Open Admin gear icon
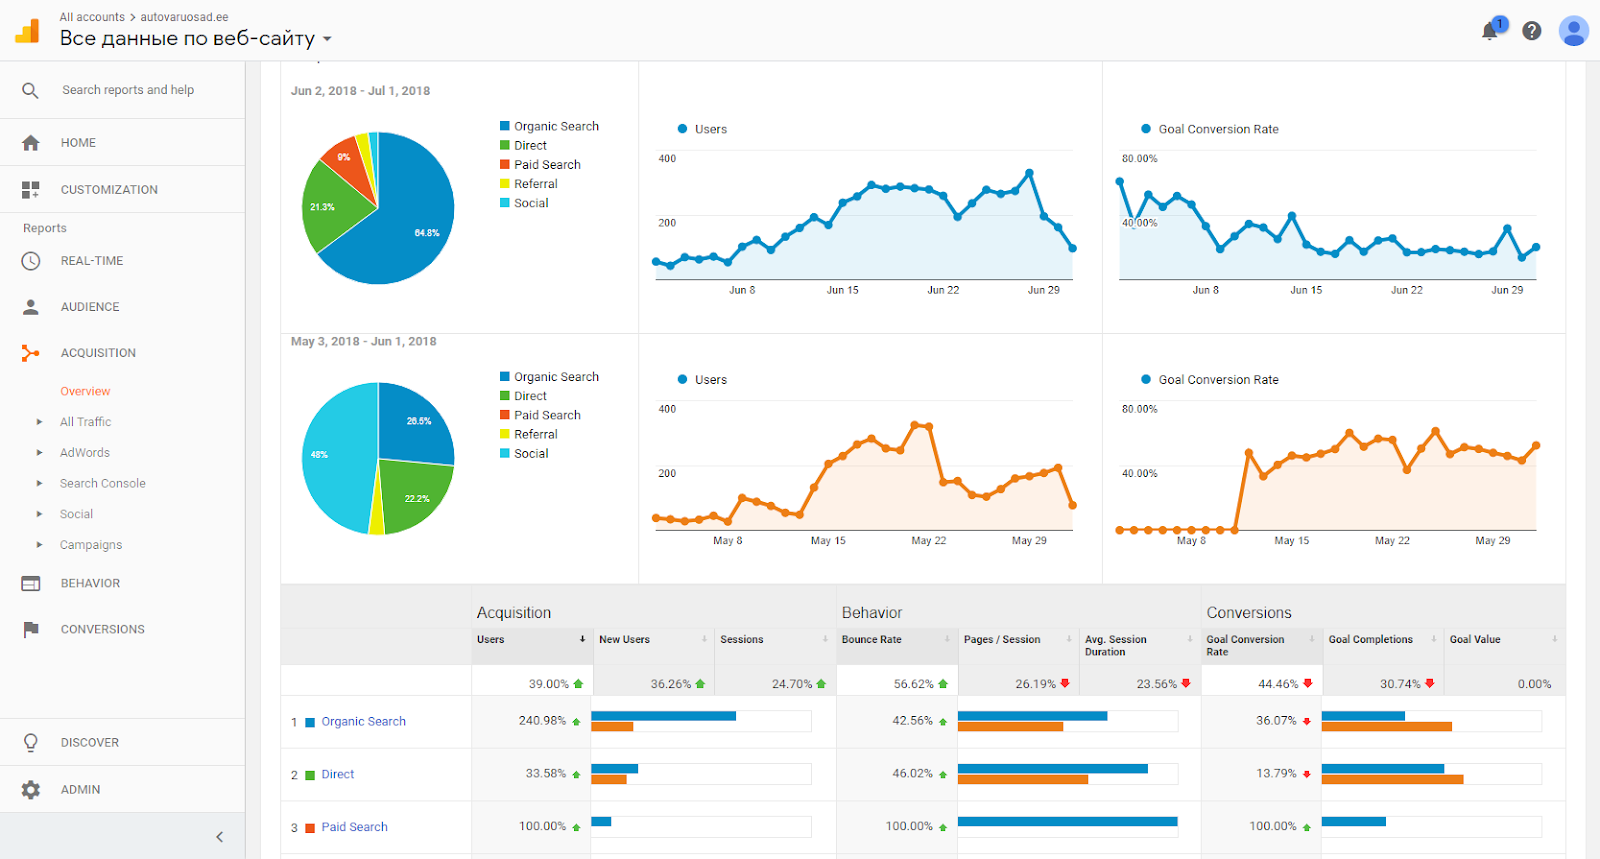The height and width of the screenshot is (859, 1600). point(31,790)
